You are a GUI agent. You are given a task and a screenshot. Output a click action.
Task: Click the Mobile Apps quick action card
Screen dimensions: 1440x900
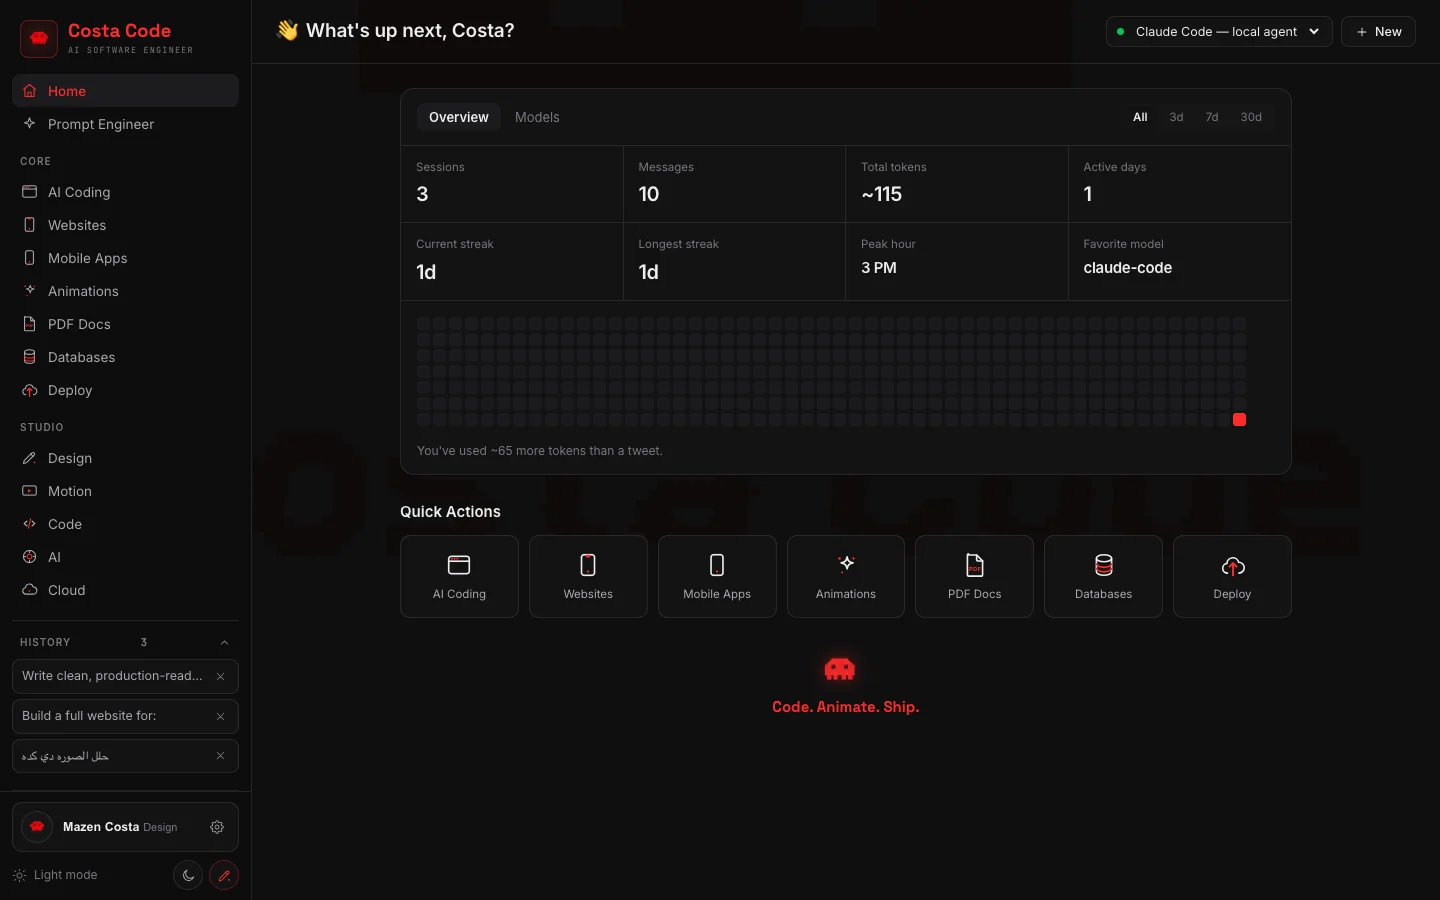[x=717, y=576]
